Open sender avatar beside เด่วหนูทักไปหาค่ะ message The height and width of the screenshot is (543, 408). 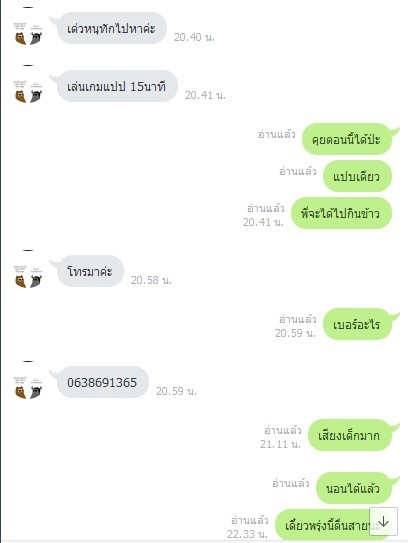pos(28,34)
